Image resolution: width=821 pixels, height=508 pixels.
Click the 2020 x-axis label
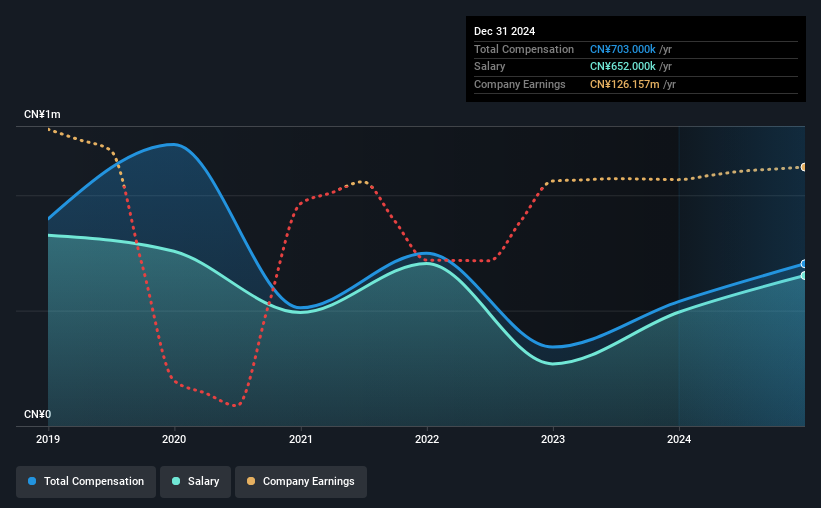[174, 439]
